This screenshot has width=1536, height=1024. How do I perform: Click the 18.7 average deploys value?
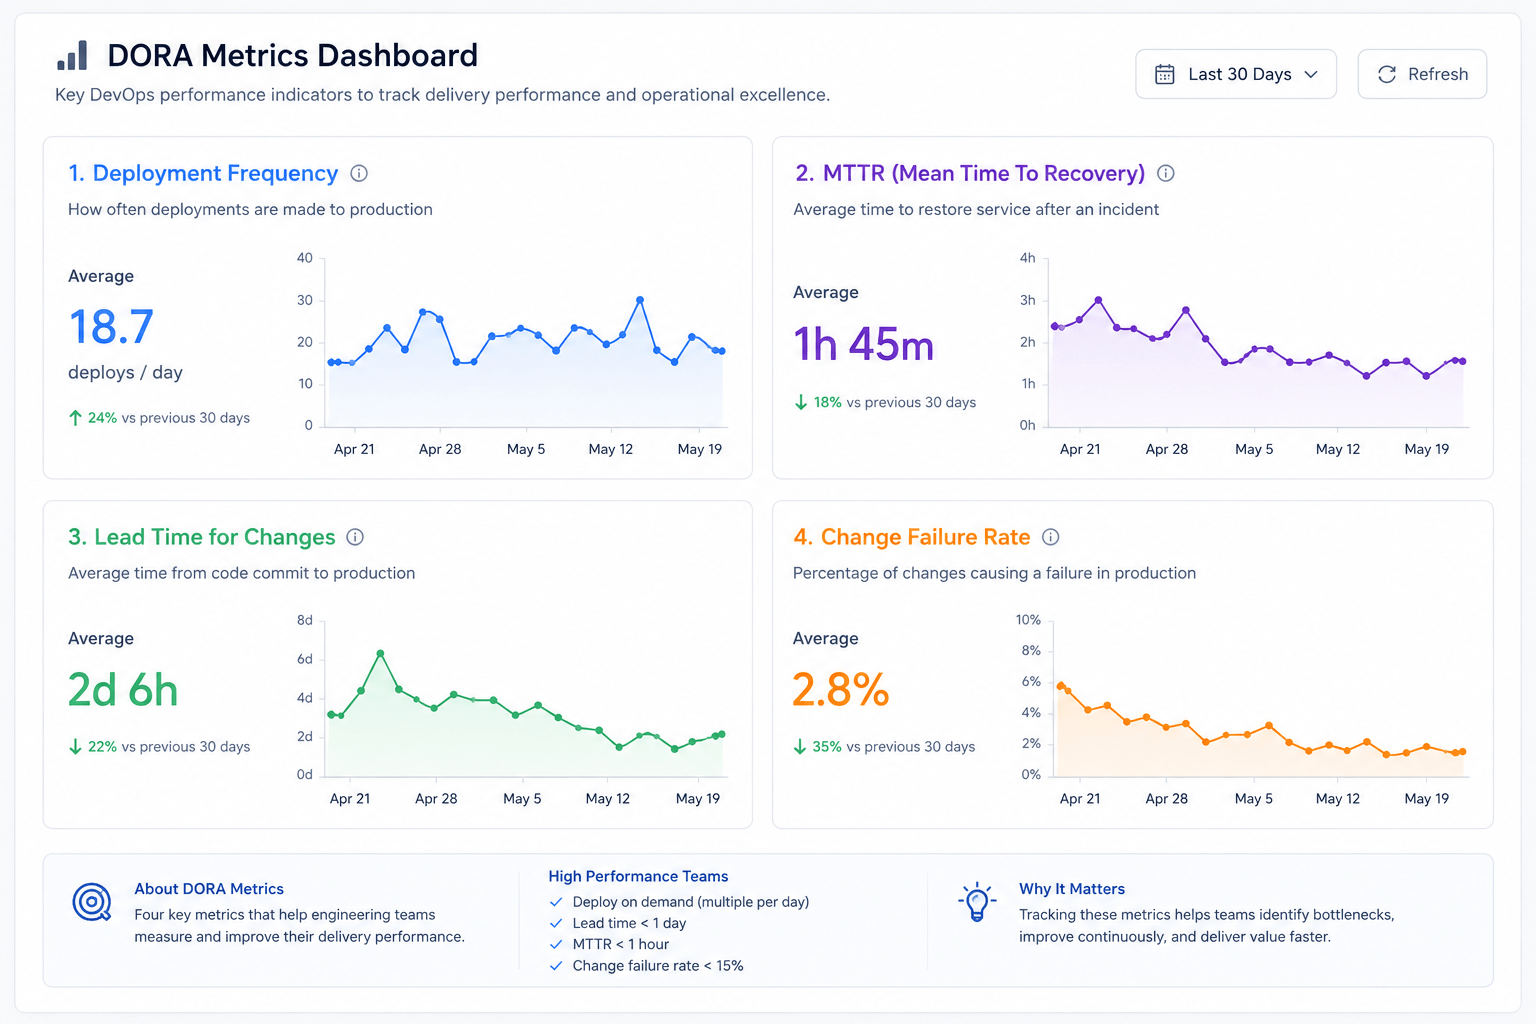(x=111, y=327)
